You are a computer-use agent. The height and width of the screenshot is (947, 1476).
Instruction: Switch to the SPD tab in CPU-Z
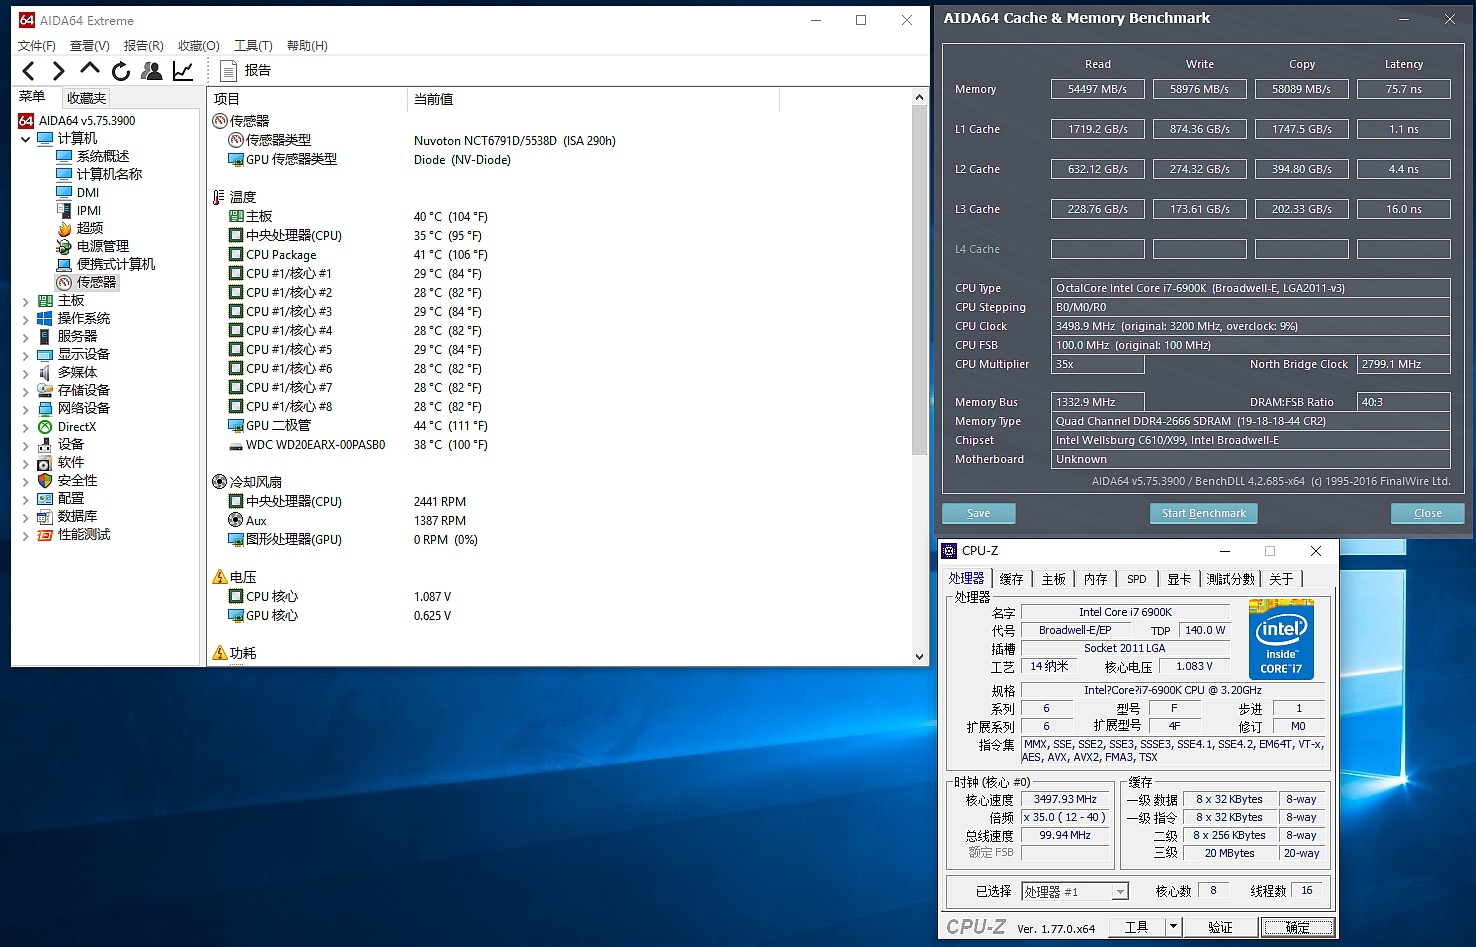click(x=1136, y=578)
